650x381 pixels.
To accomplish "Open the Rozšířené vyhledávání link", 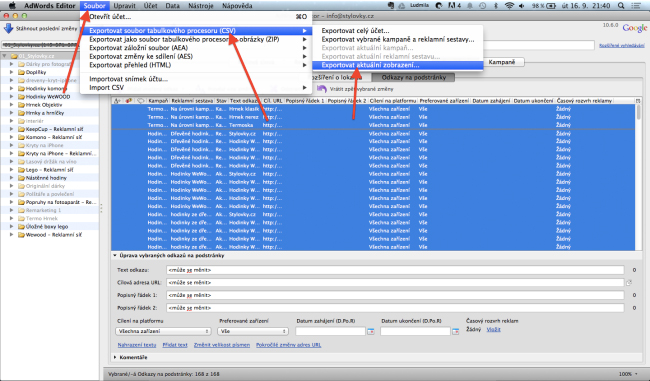I will 622,46.
